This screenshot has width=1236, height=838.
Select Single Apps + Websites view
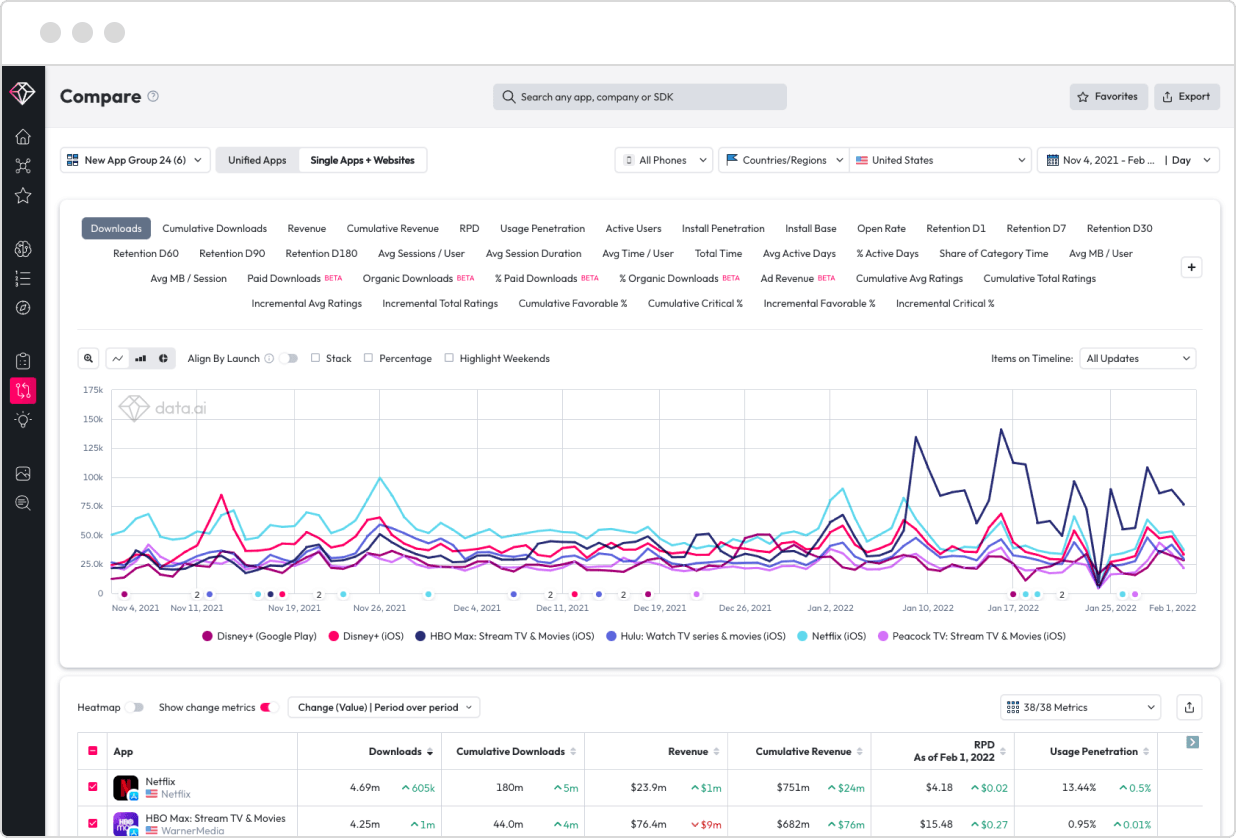tap(362, 160)
